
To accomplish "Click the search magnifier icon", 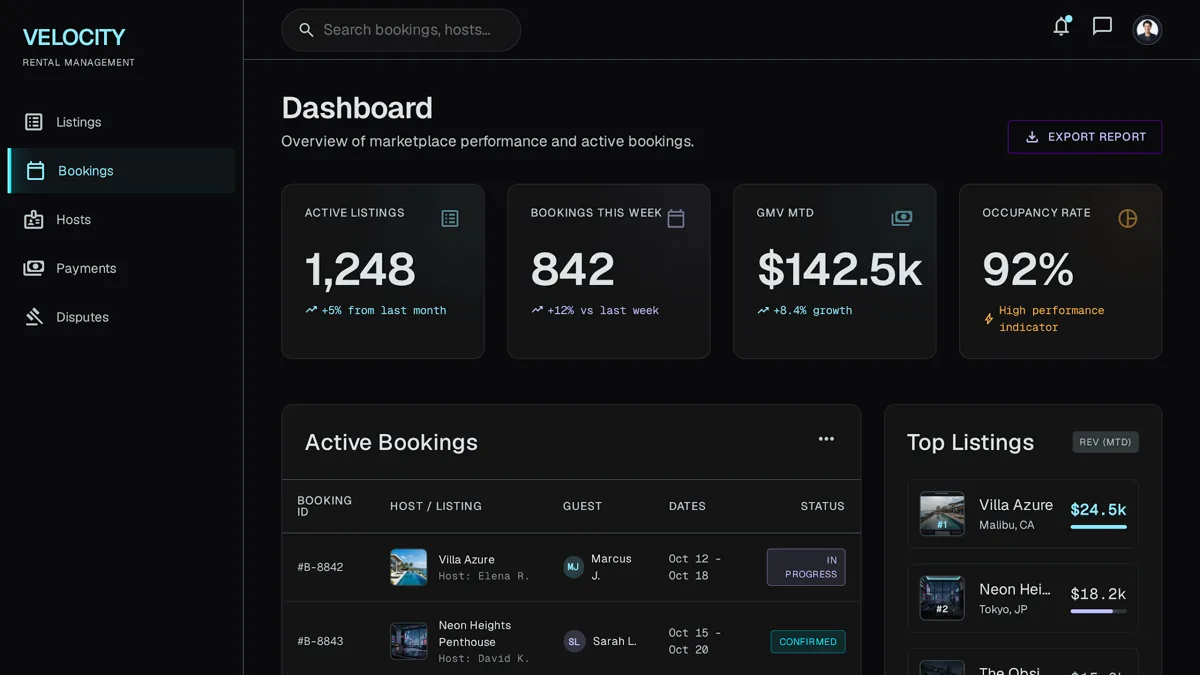I will (306, 30).
